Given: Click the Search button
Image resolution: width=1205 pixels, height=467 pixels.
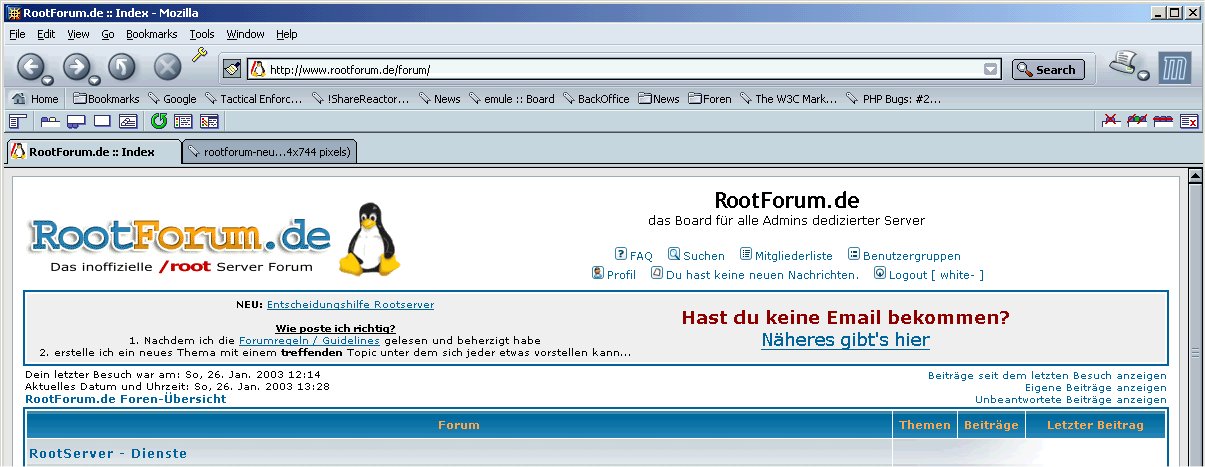Looking at the screenshot, I should click(1048, 70).
